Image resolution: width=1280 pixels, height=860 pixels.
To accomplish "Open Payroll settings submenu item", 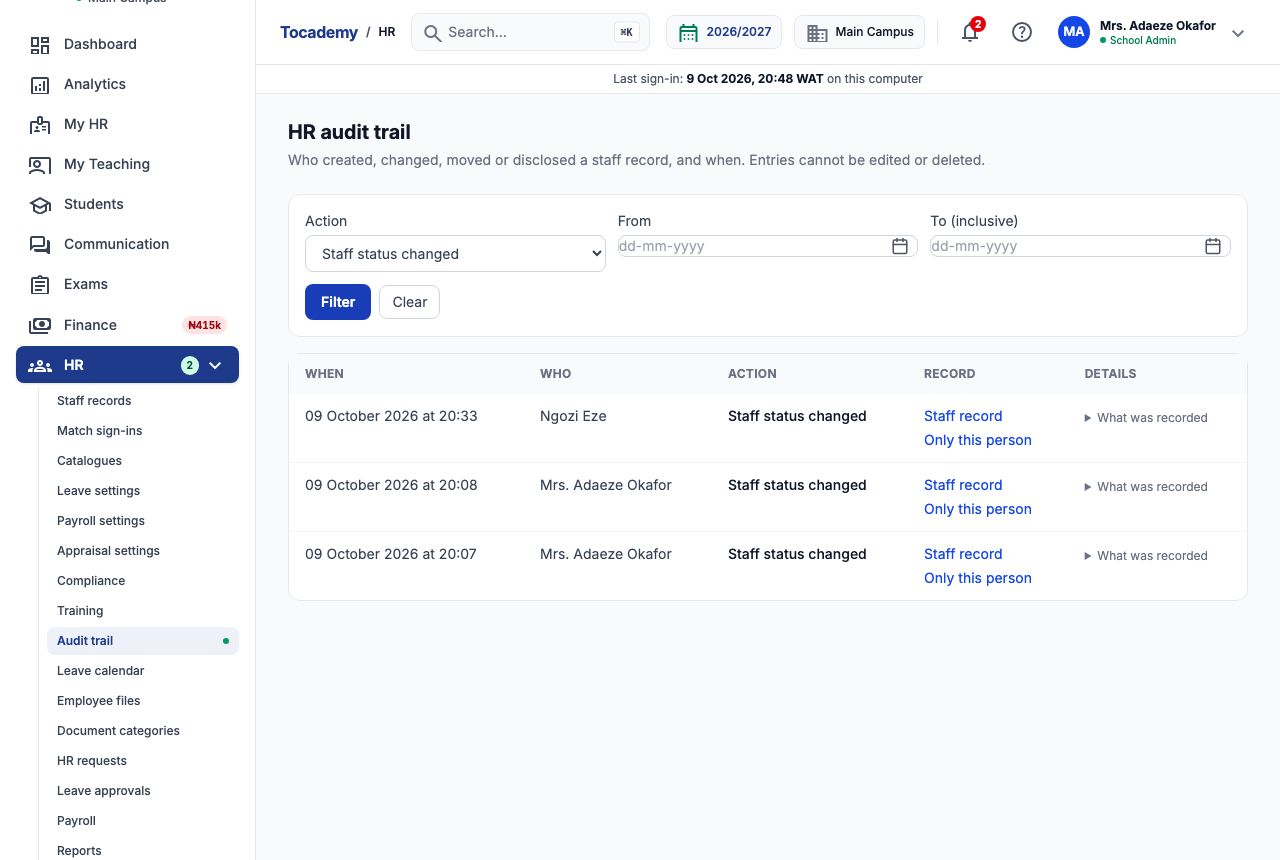I will tap(101, 521).
